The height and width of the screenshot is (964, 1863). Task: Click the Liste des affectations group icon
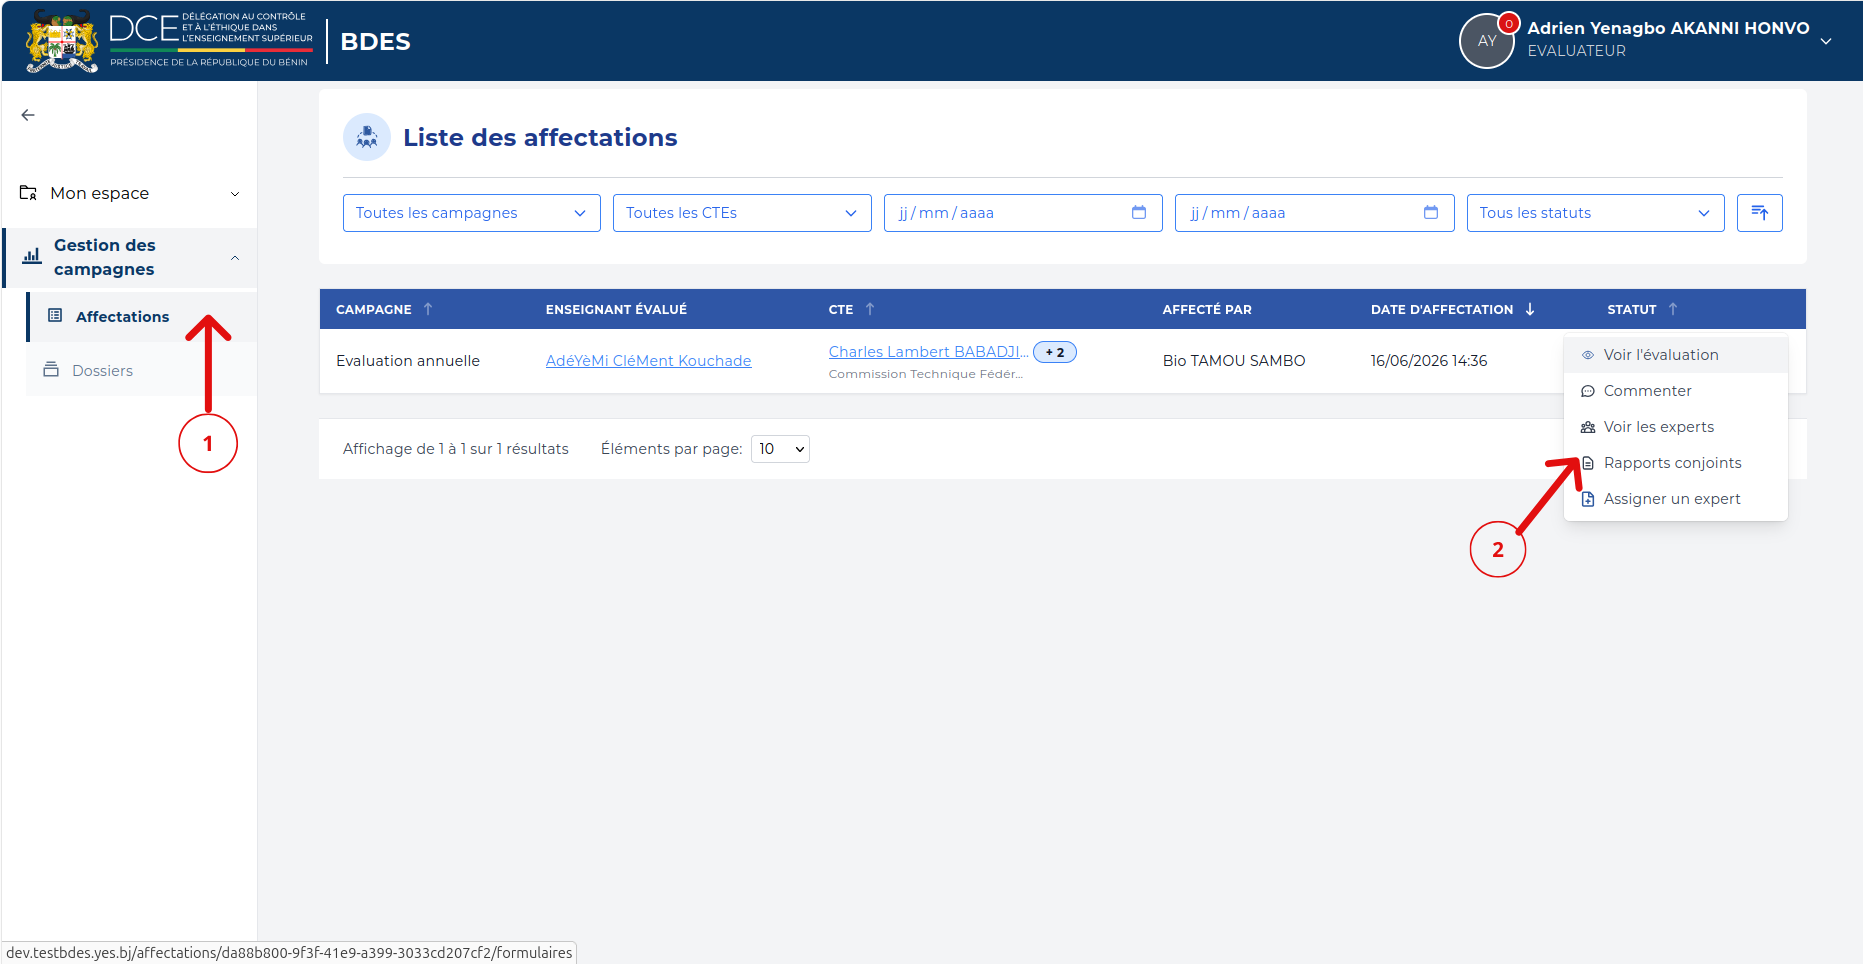pos(367,137)
